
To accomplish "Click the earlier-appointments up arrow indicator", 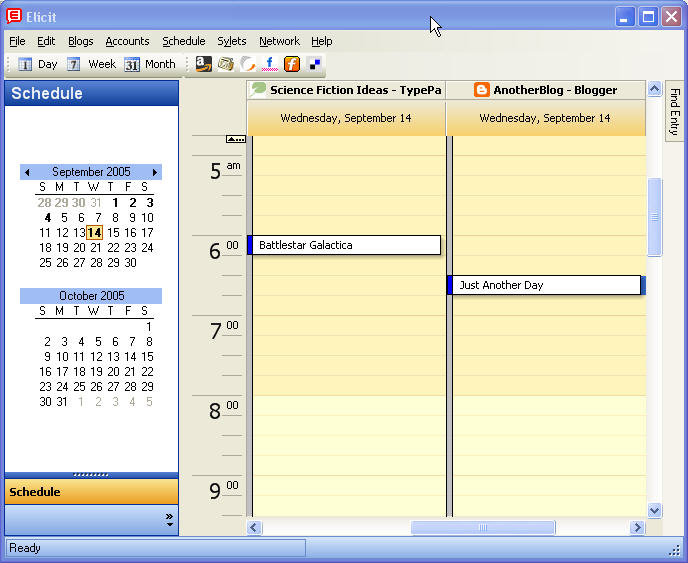I will click(236, 139).
